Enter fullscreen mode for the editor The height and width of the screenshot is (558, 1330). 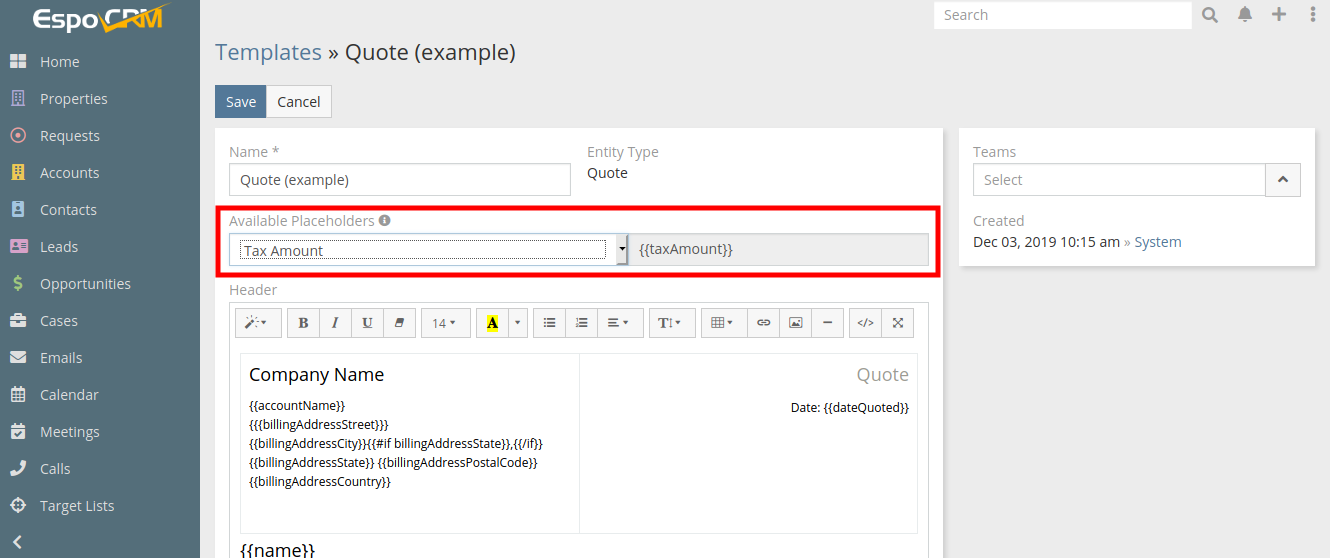click(x=898, y=323)
